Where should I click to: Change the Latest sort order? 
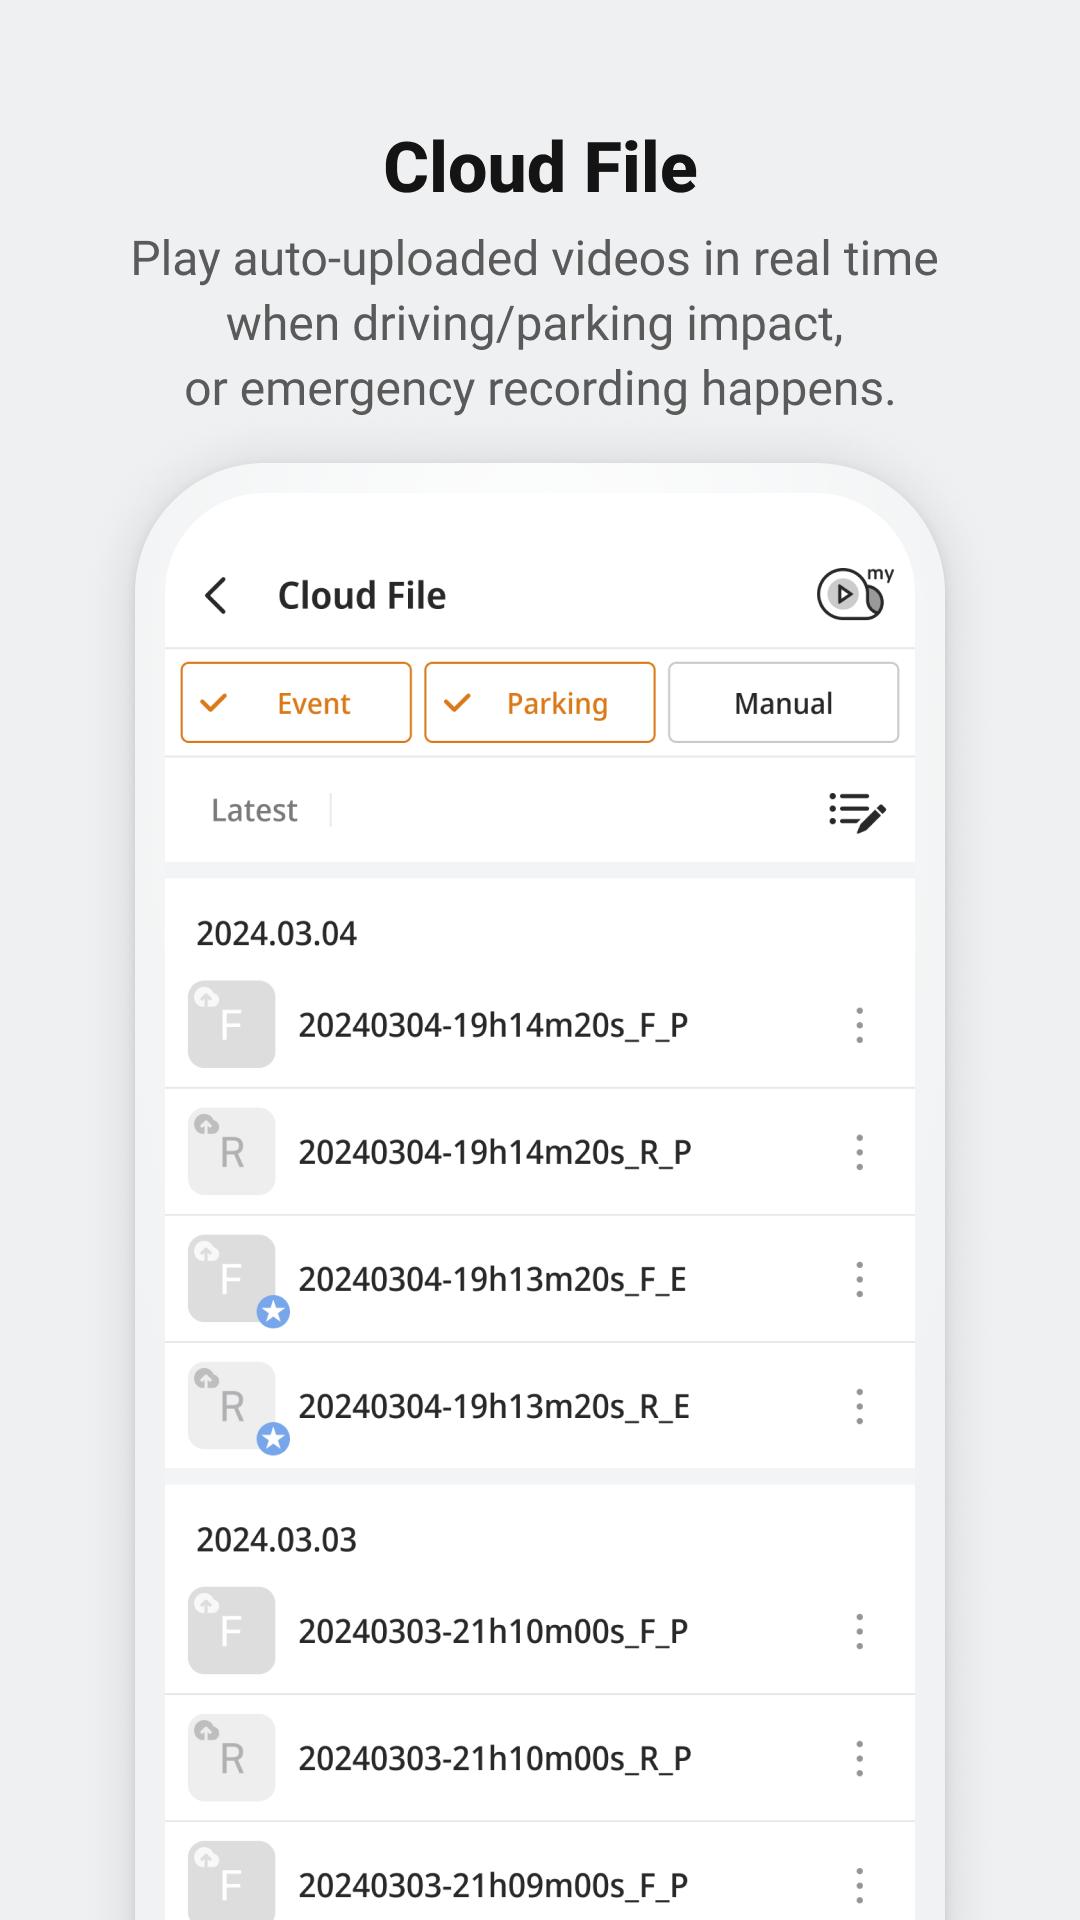click(x=254, y=810)
